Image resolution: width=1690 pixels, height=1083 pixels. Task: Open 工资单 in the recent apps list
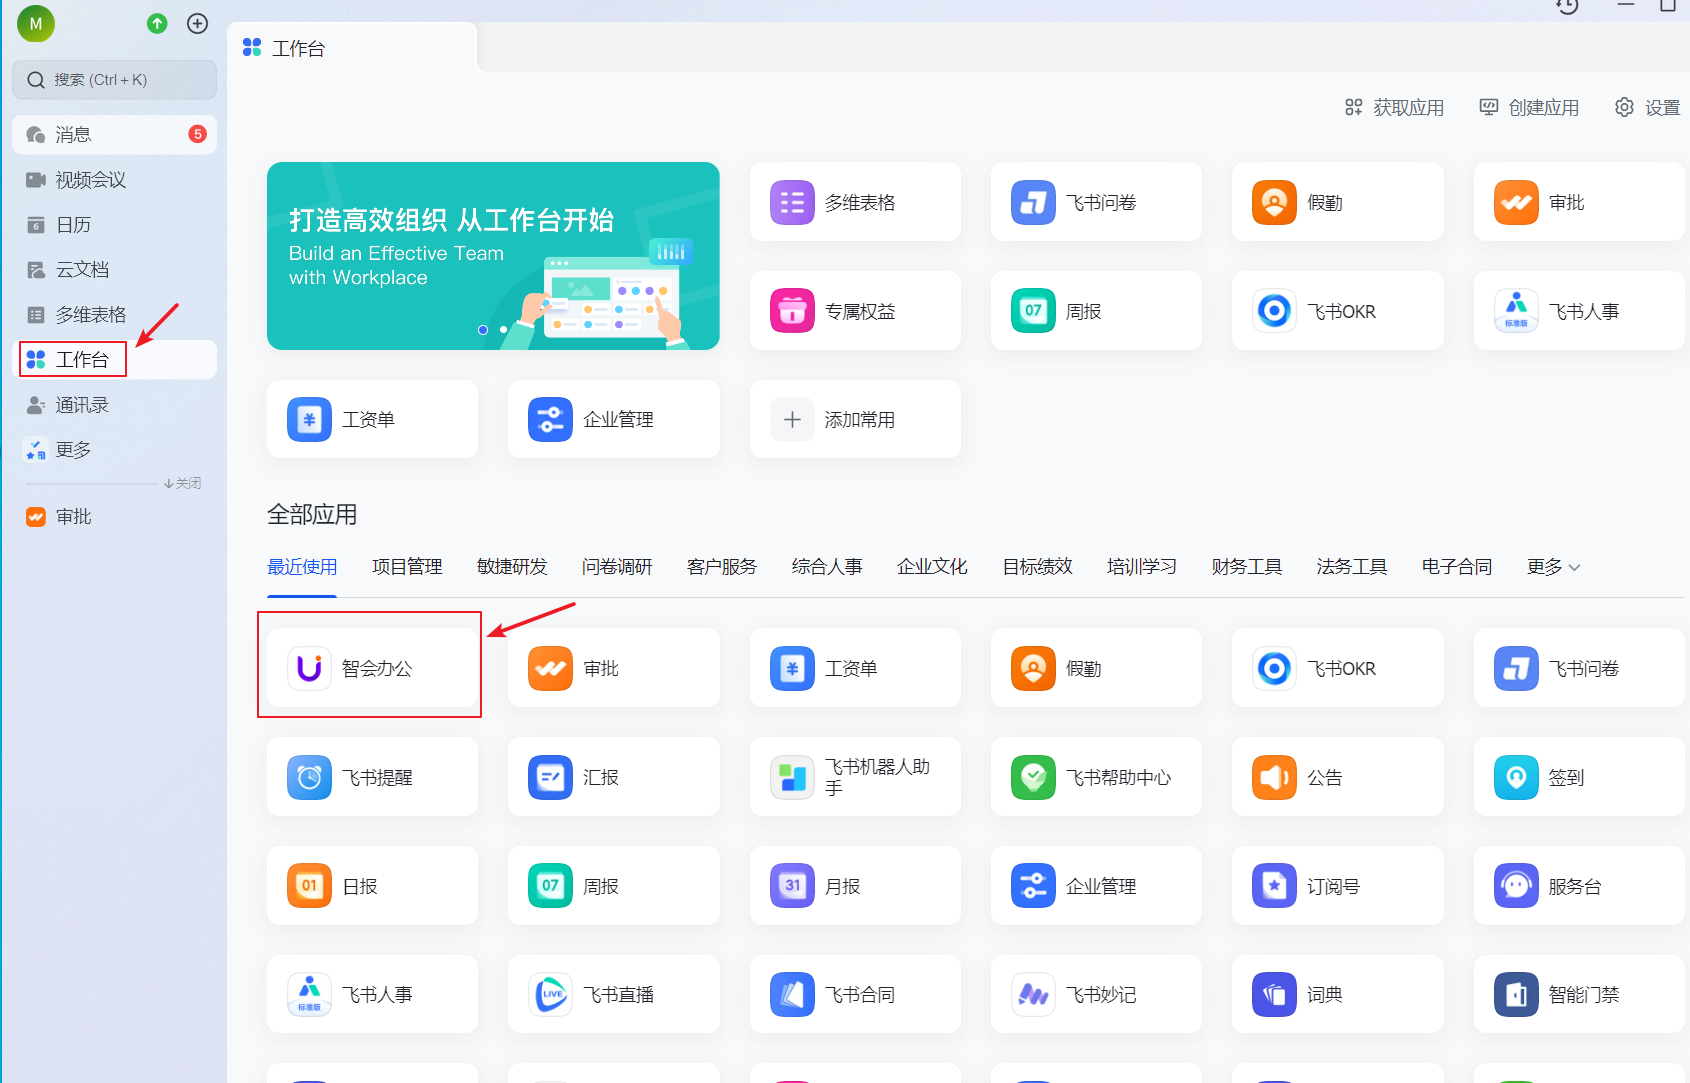point(855,668)
